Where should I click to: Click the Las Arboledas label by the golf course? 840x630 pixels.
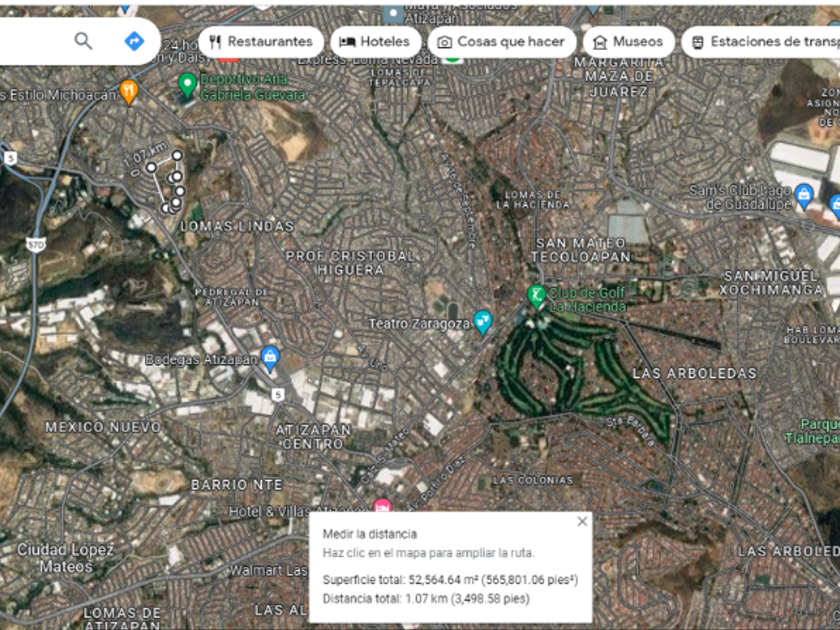coord(695,373)
